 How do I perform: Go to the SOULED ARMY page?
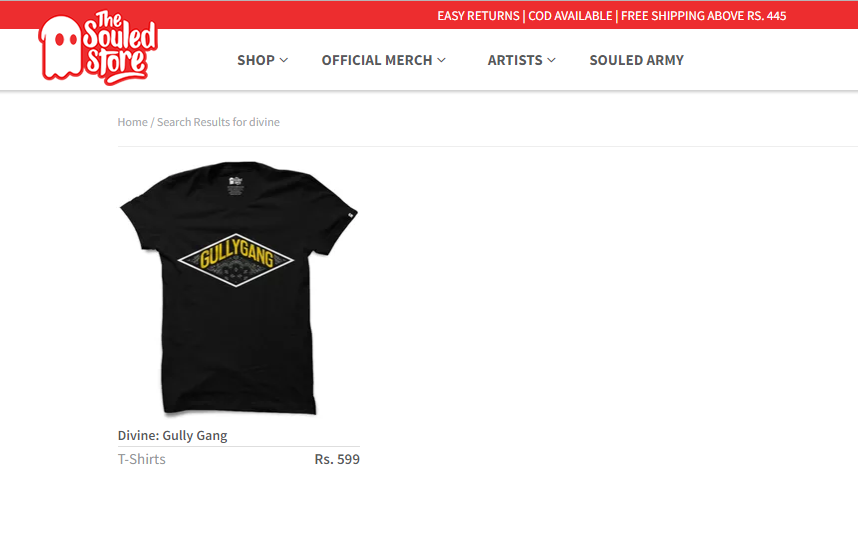(636, 60)
